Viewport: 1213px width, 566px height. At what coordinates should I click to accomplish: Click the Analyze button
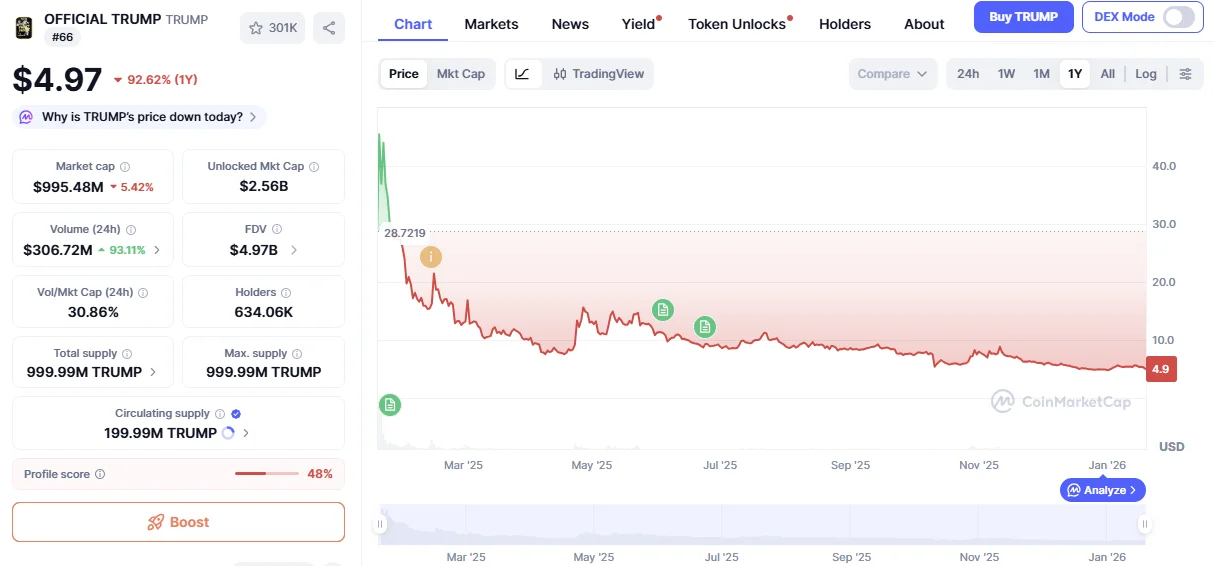pos(1102,490)
